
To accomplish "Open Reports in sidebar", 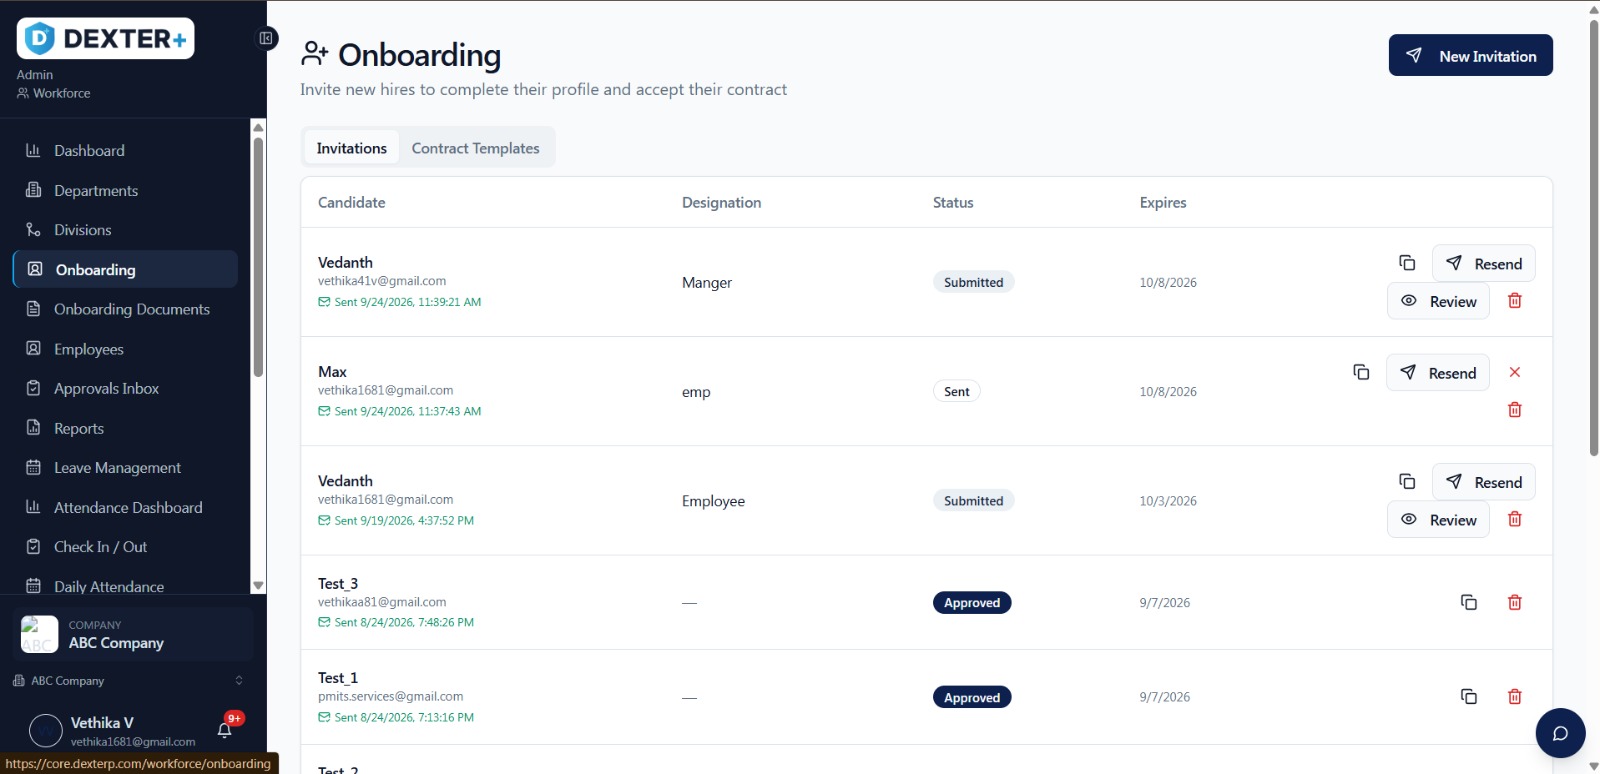I will pos(125,429).
